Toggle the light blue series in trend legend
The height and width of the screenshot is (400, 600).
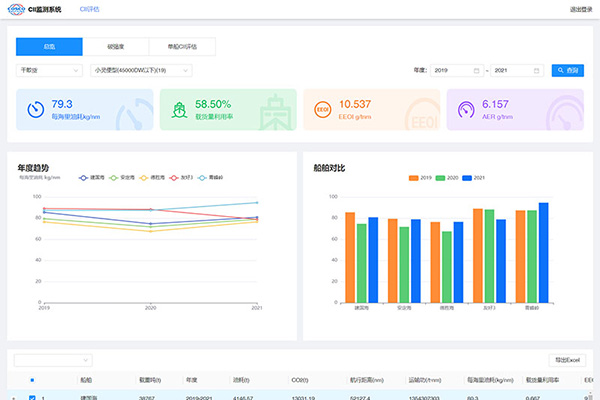210,178
